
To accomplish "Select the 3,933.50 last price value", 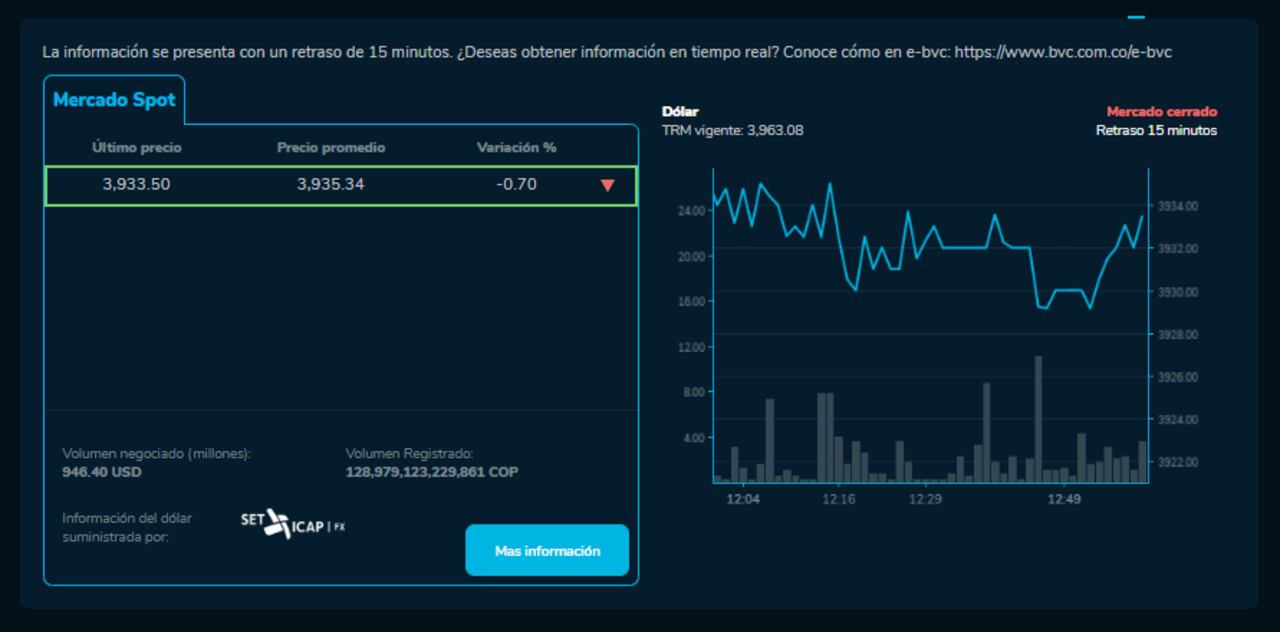I will [x=137, y=184].
